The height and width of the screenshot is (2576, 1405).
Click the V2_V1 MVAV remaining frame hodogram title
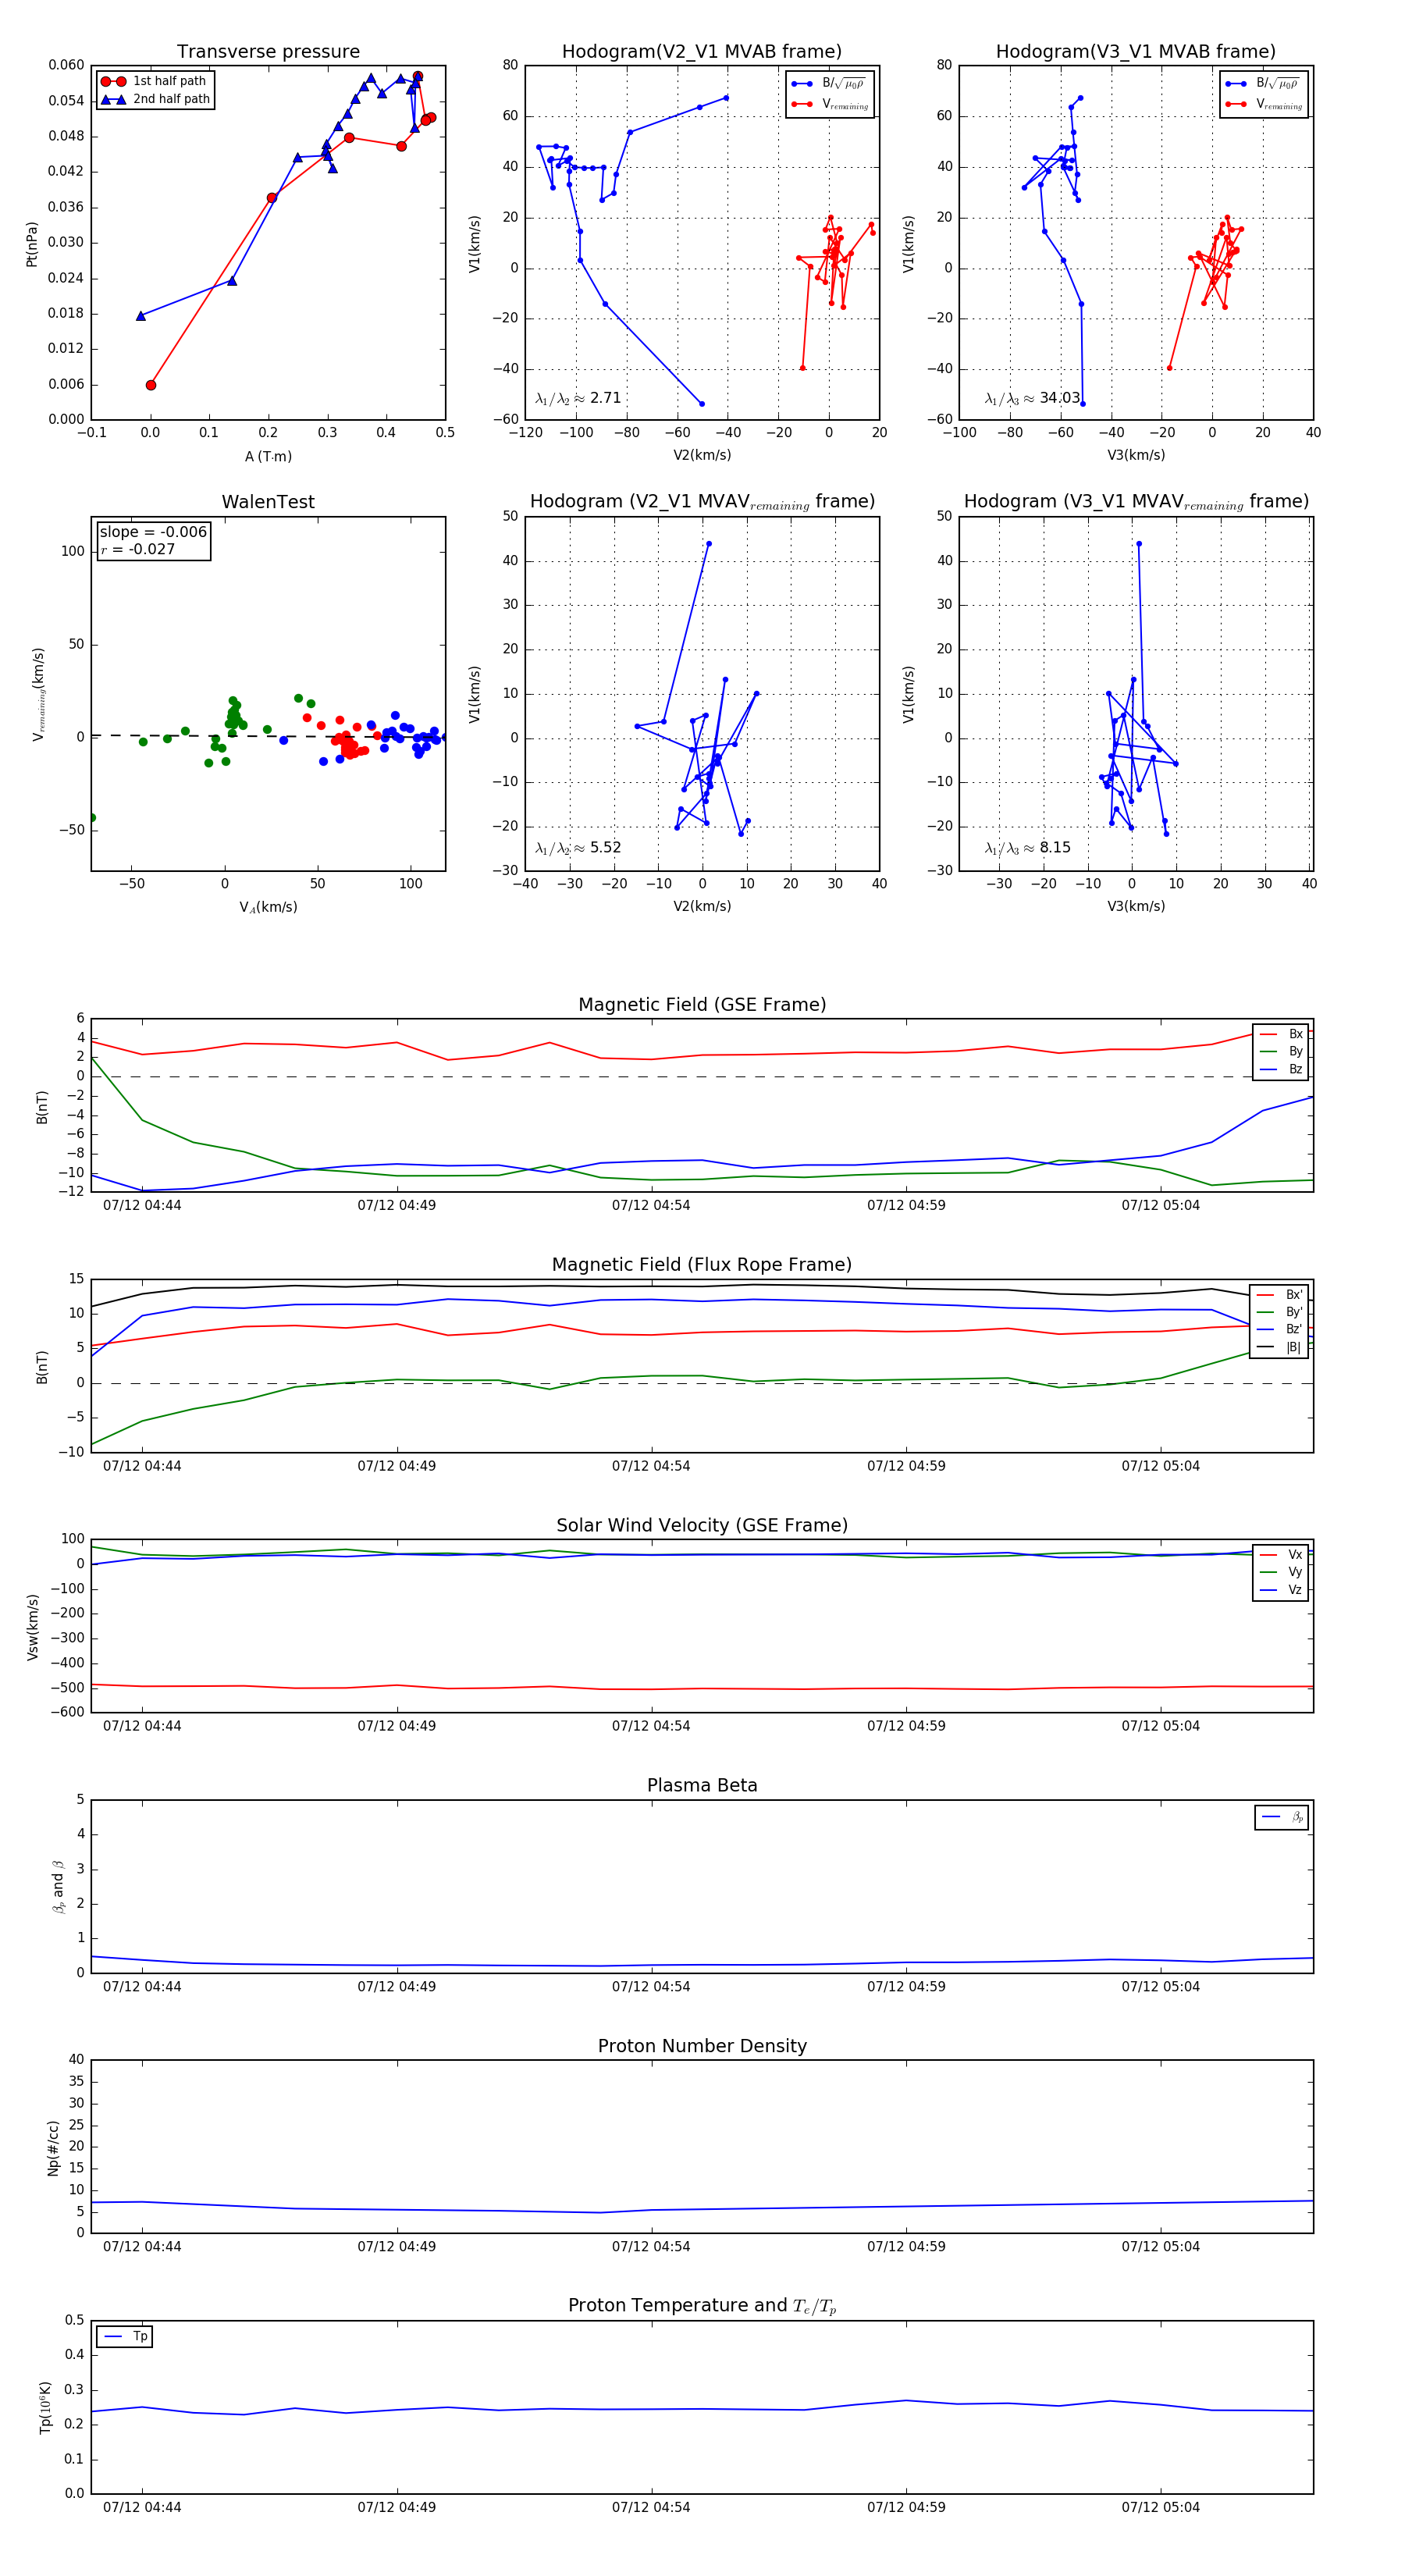pyautogui.click(x=702, y=502)
